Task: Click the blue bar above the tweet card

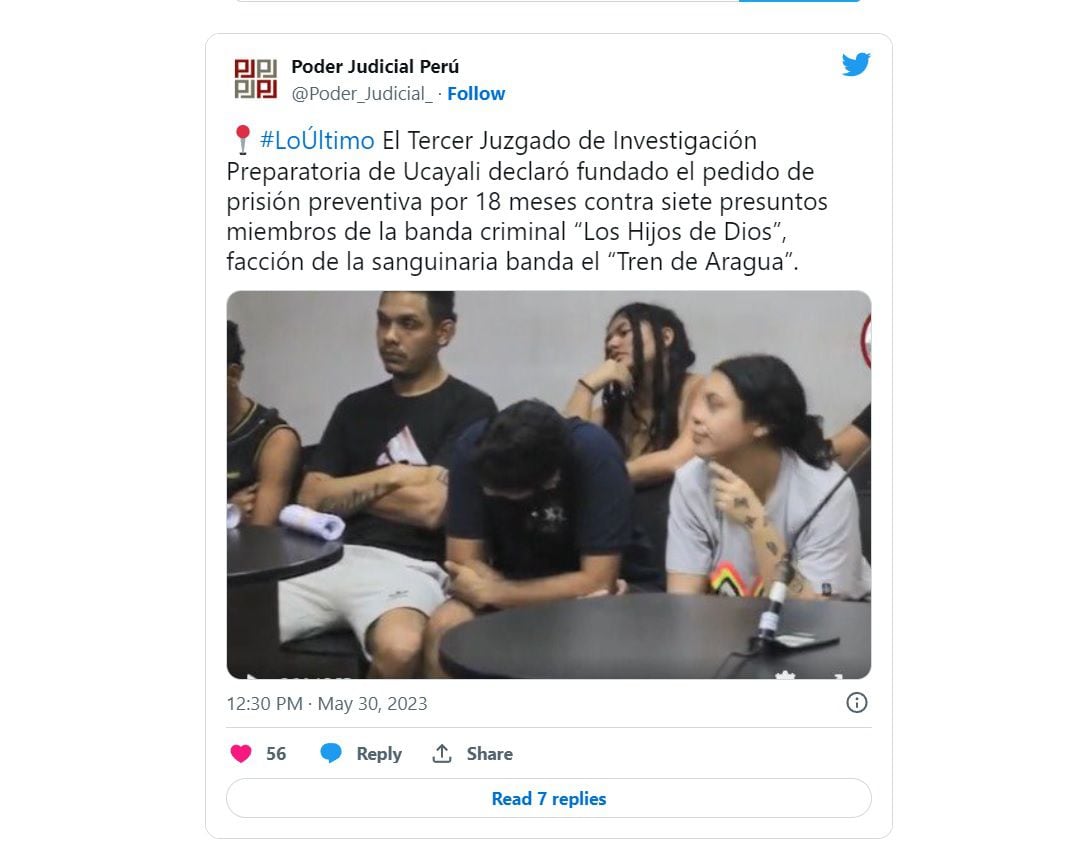Action: pyautogui.click(x=799, y=1)
